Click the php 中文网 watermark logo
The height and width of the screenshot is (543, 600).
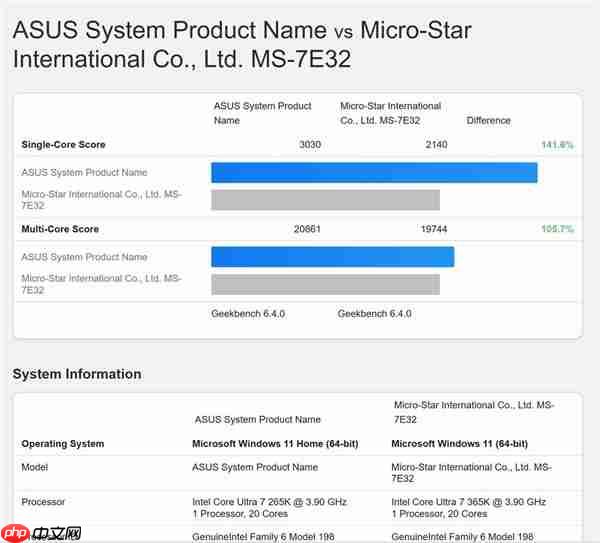pyautogui.click(x=42, y=533)
